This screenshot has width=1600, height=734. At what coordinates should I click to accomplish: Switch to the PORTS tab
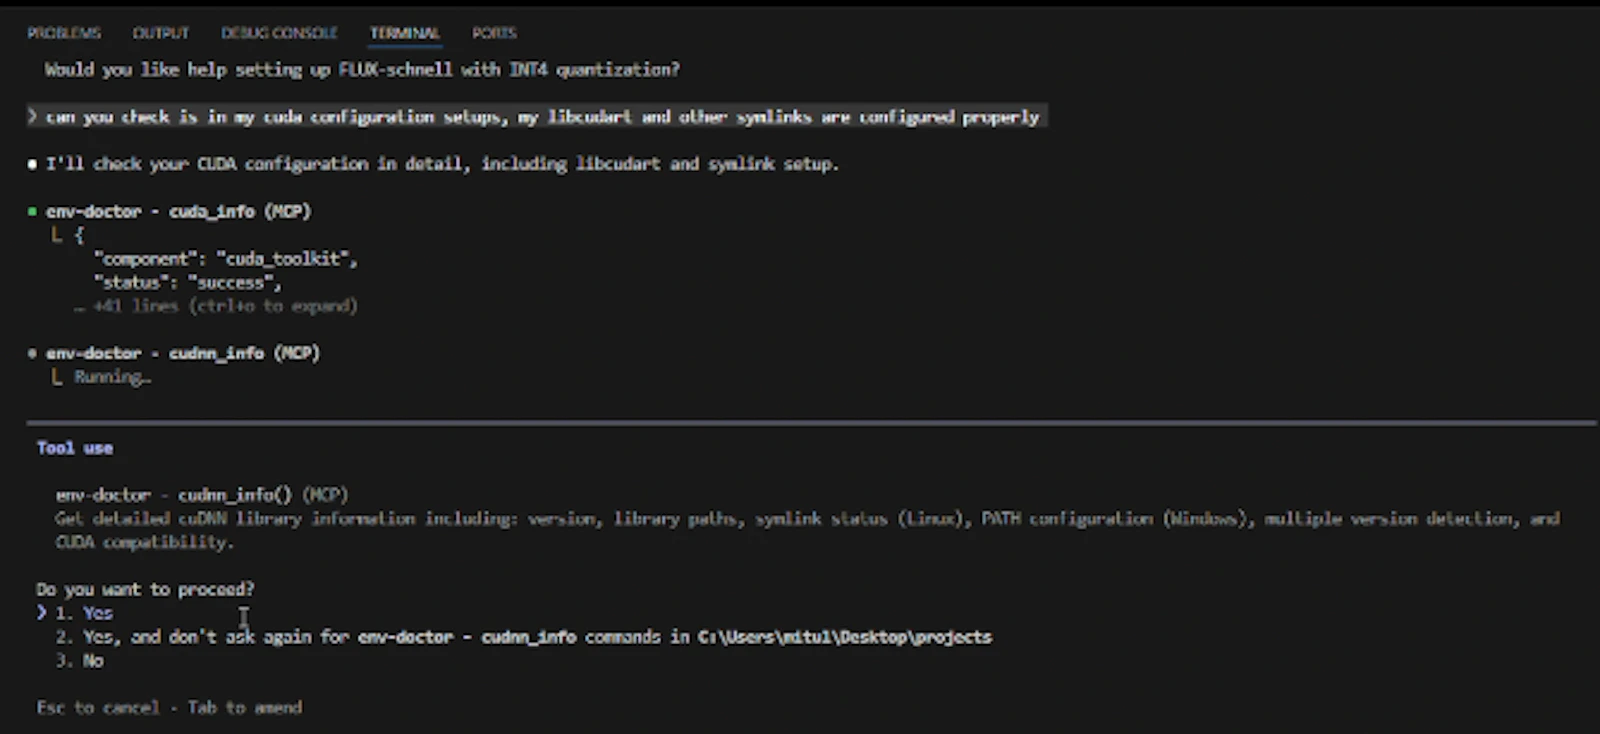pos(494,33)
